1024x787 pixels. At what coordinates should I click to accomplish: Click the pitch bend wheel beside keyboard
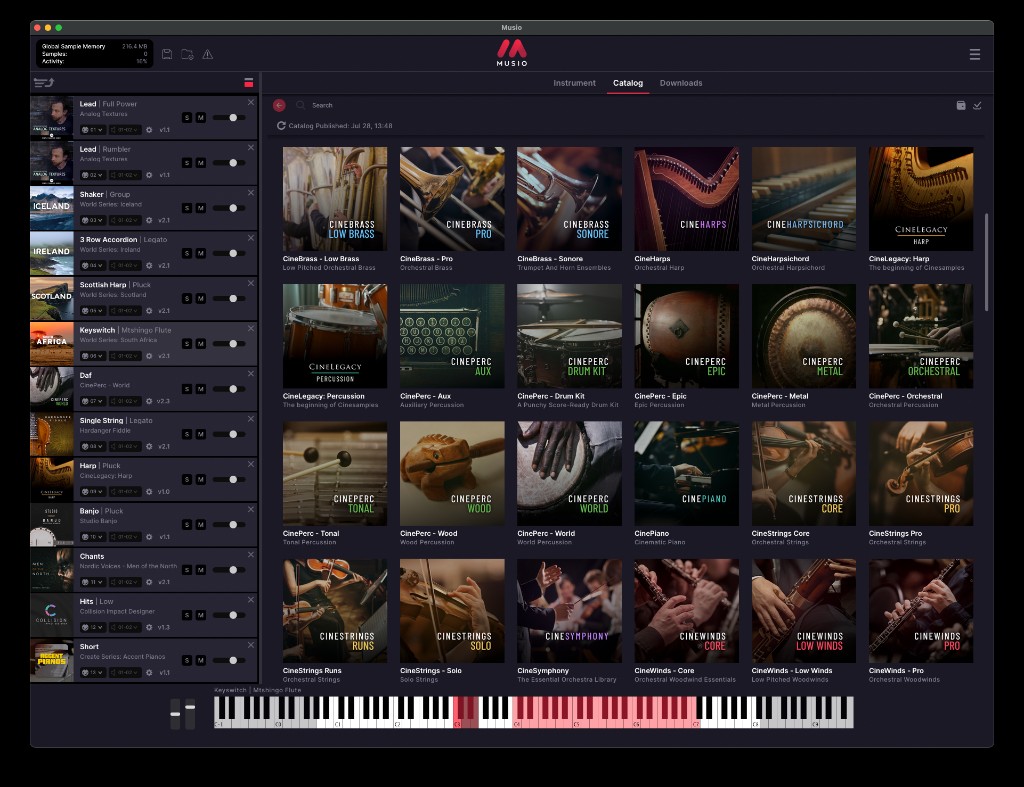tap(175, 713)
